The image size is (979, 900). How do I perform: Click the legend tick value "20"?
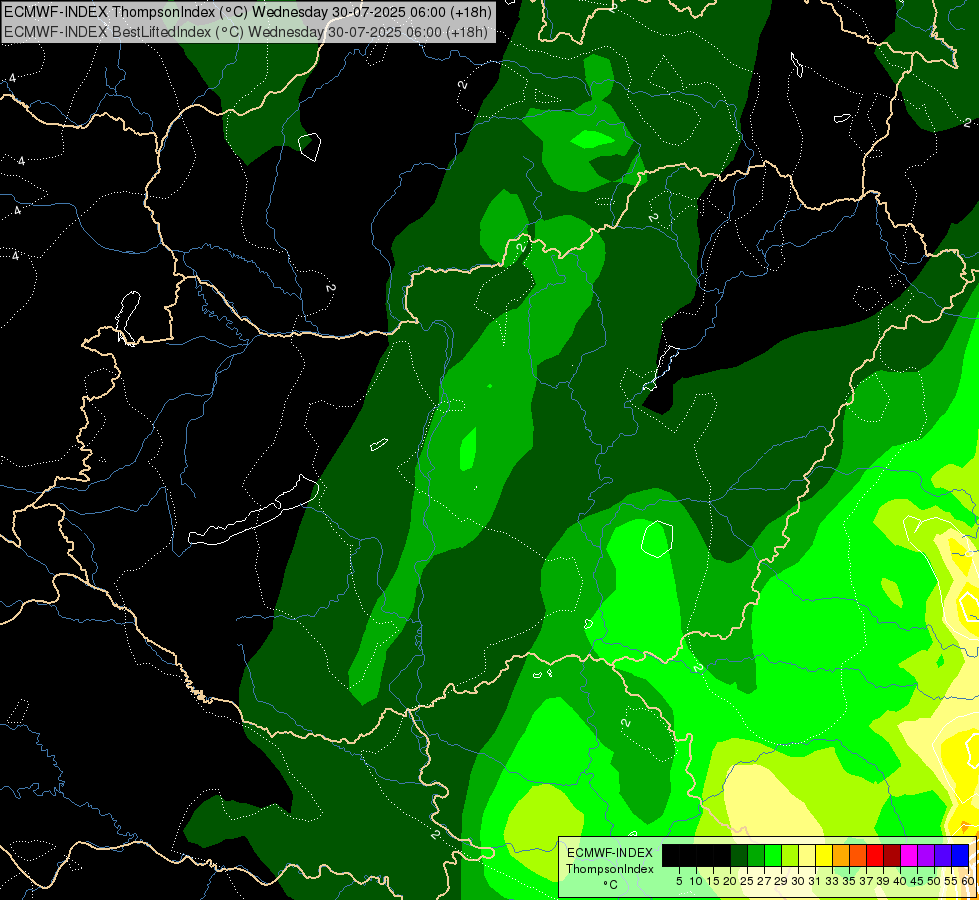click(x=731, y=881)
